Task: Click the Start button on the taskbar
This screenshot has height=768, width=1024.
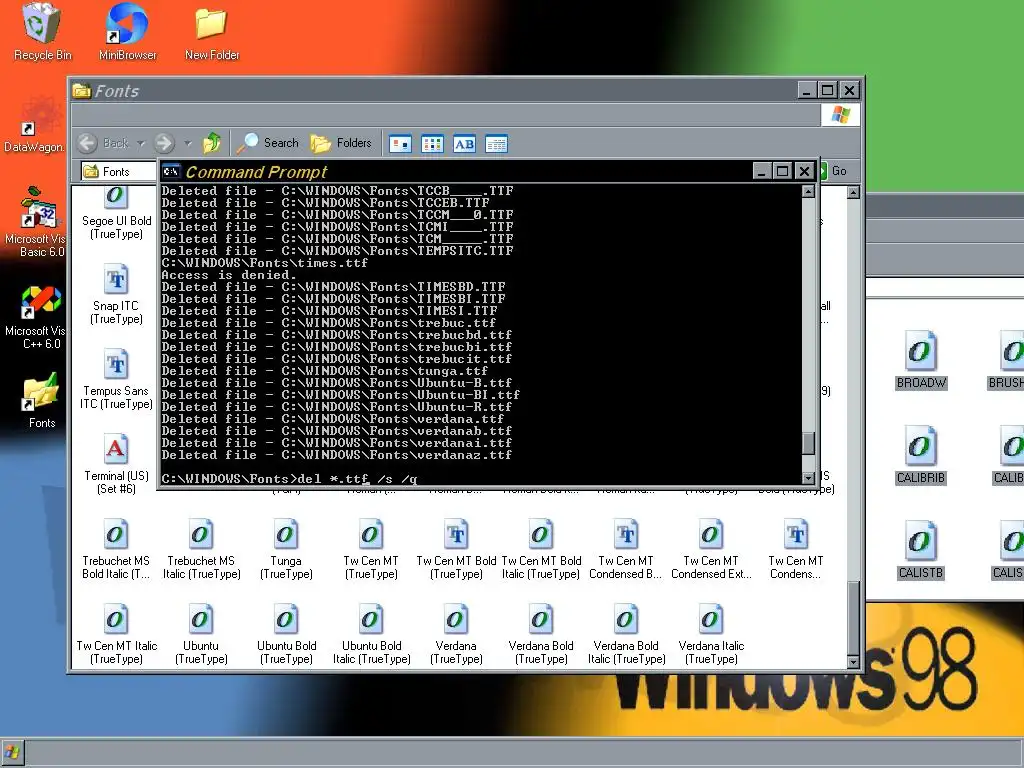Action: (x=12, y=752)
